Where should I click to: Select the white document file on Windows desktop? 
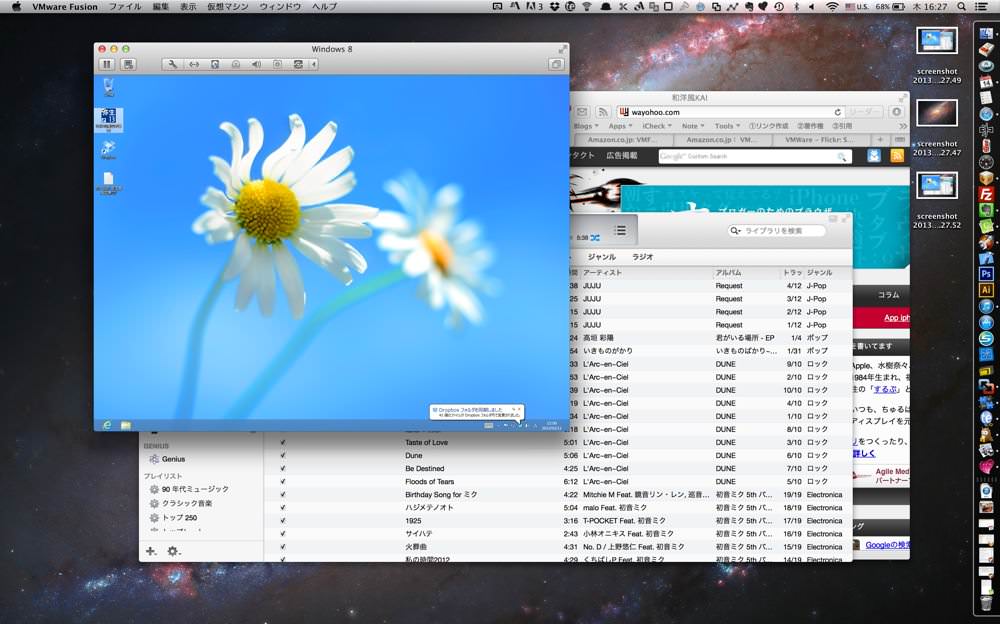(x=108, y=183)
